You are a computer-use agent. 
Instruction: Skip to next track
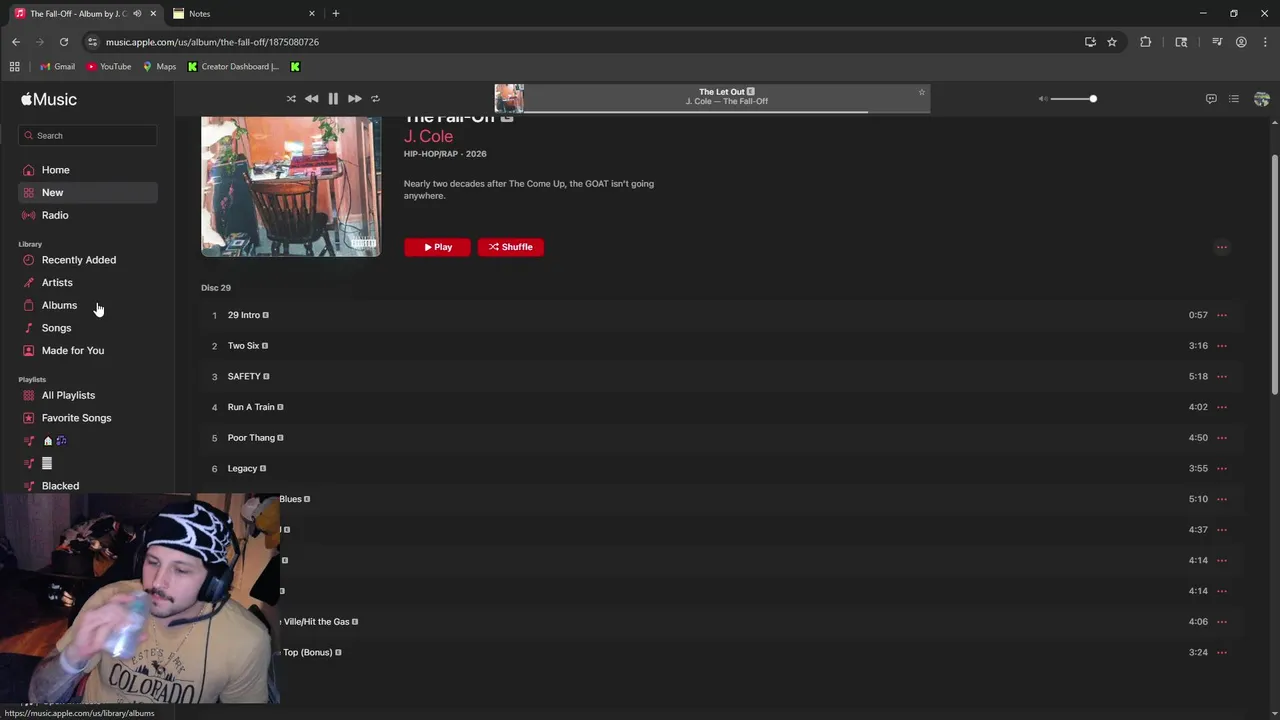point(354,99)
